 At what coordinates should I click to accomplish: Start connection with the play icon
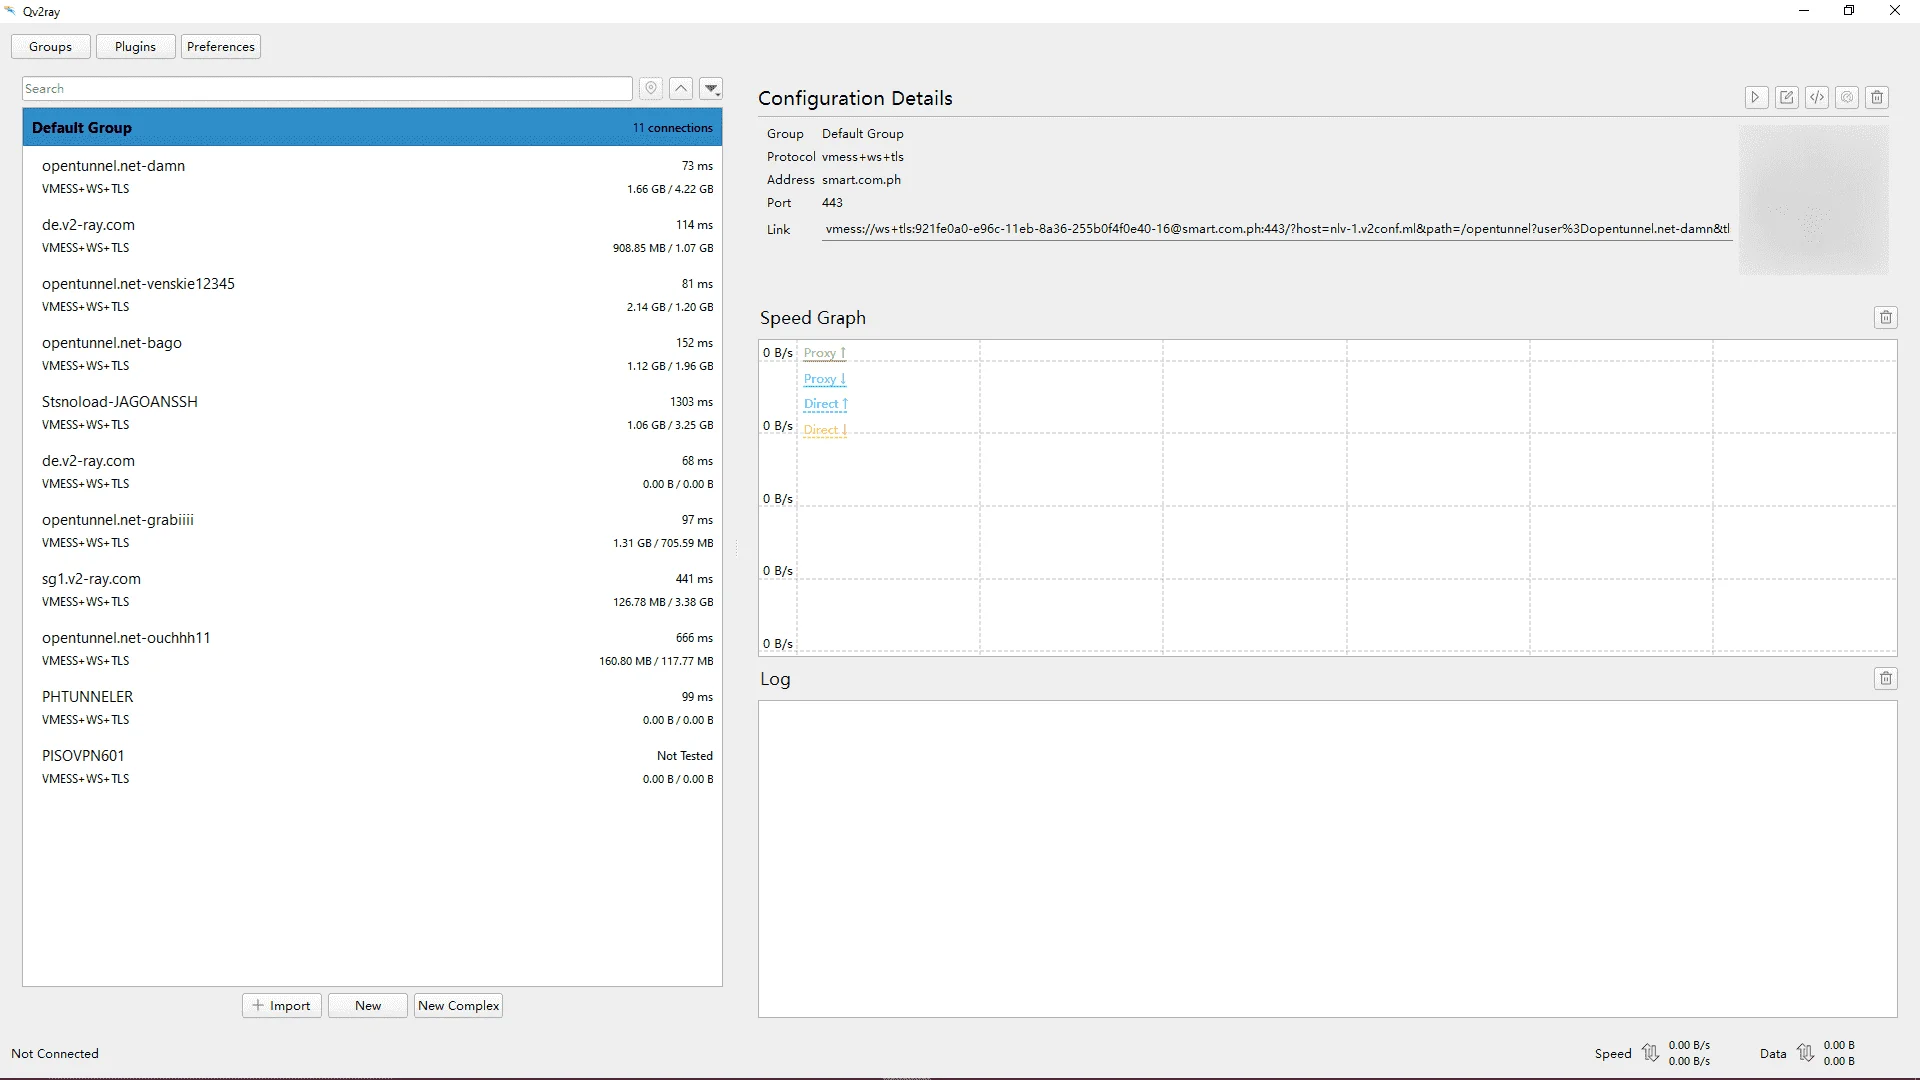pyautogui.click(x=1756, y=97)
